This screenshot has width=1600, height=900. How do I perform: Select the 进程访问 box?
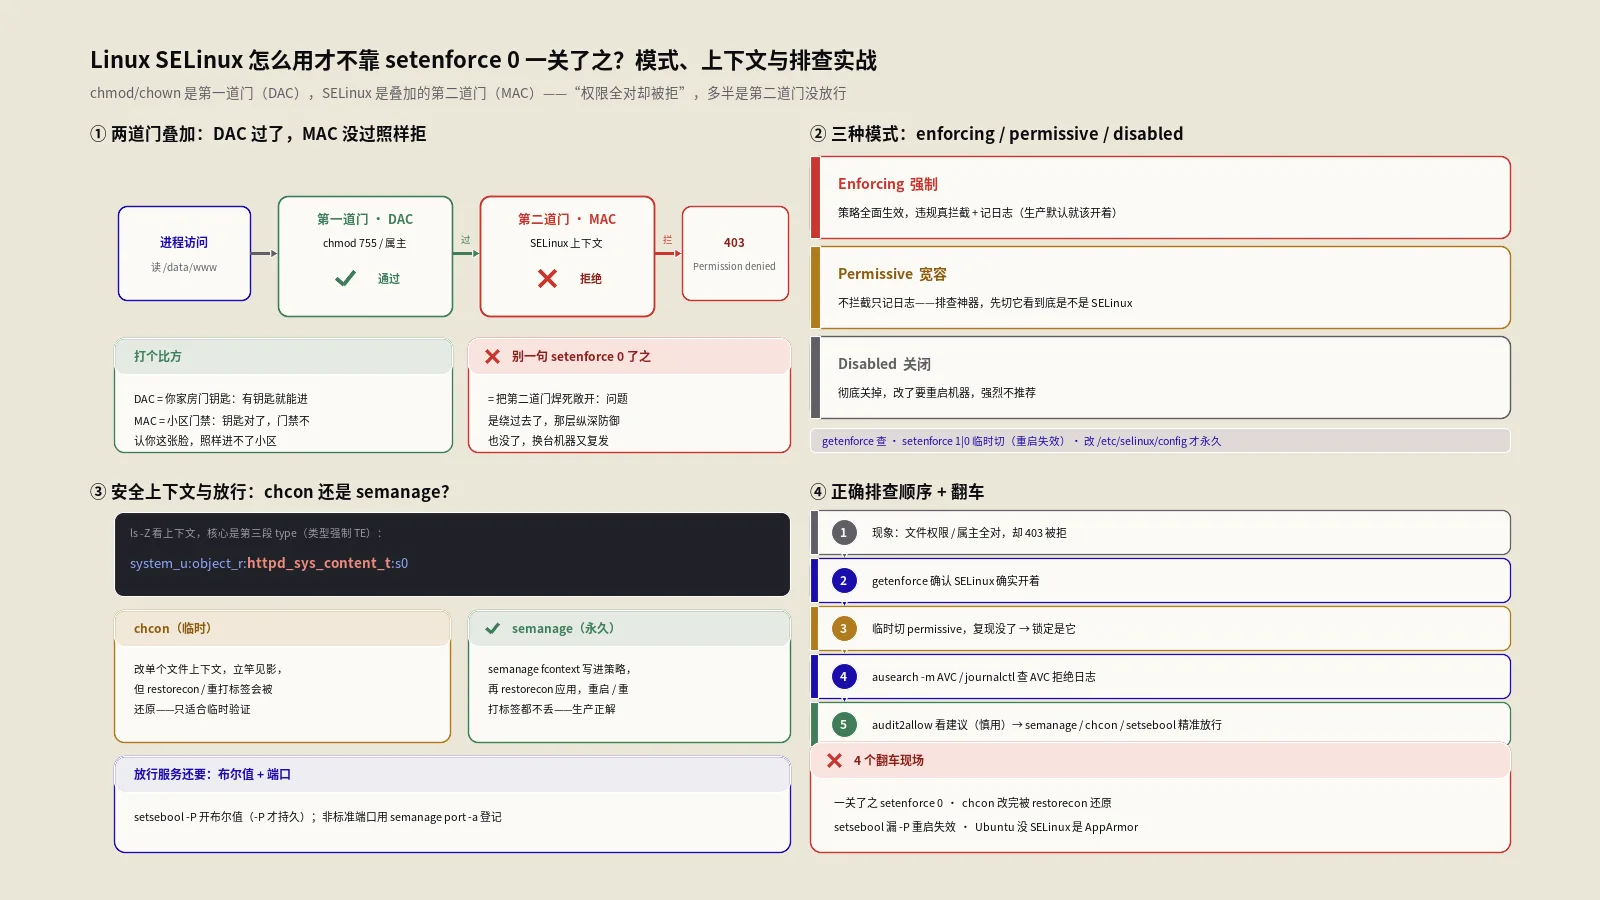(184, 253)
